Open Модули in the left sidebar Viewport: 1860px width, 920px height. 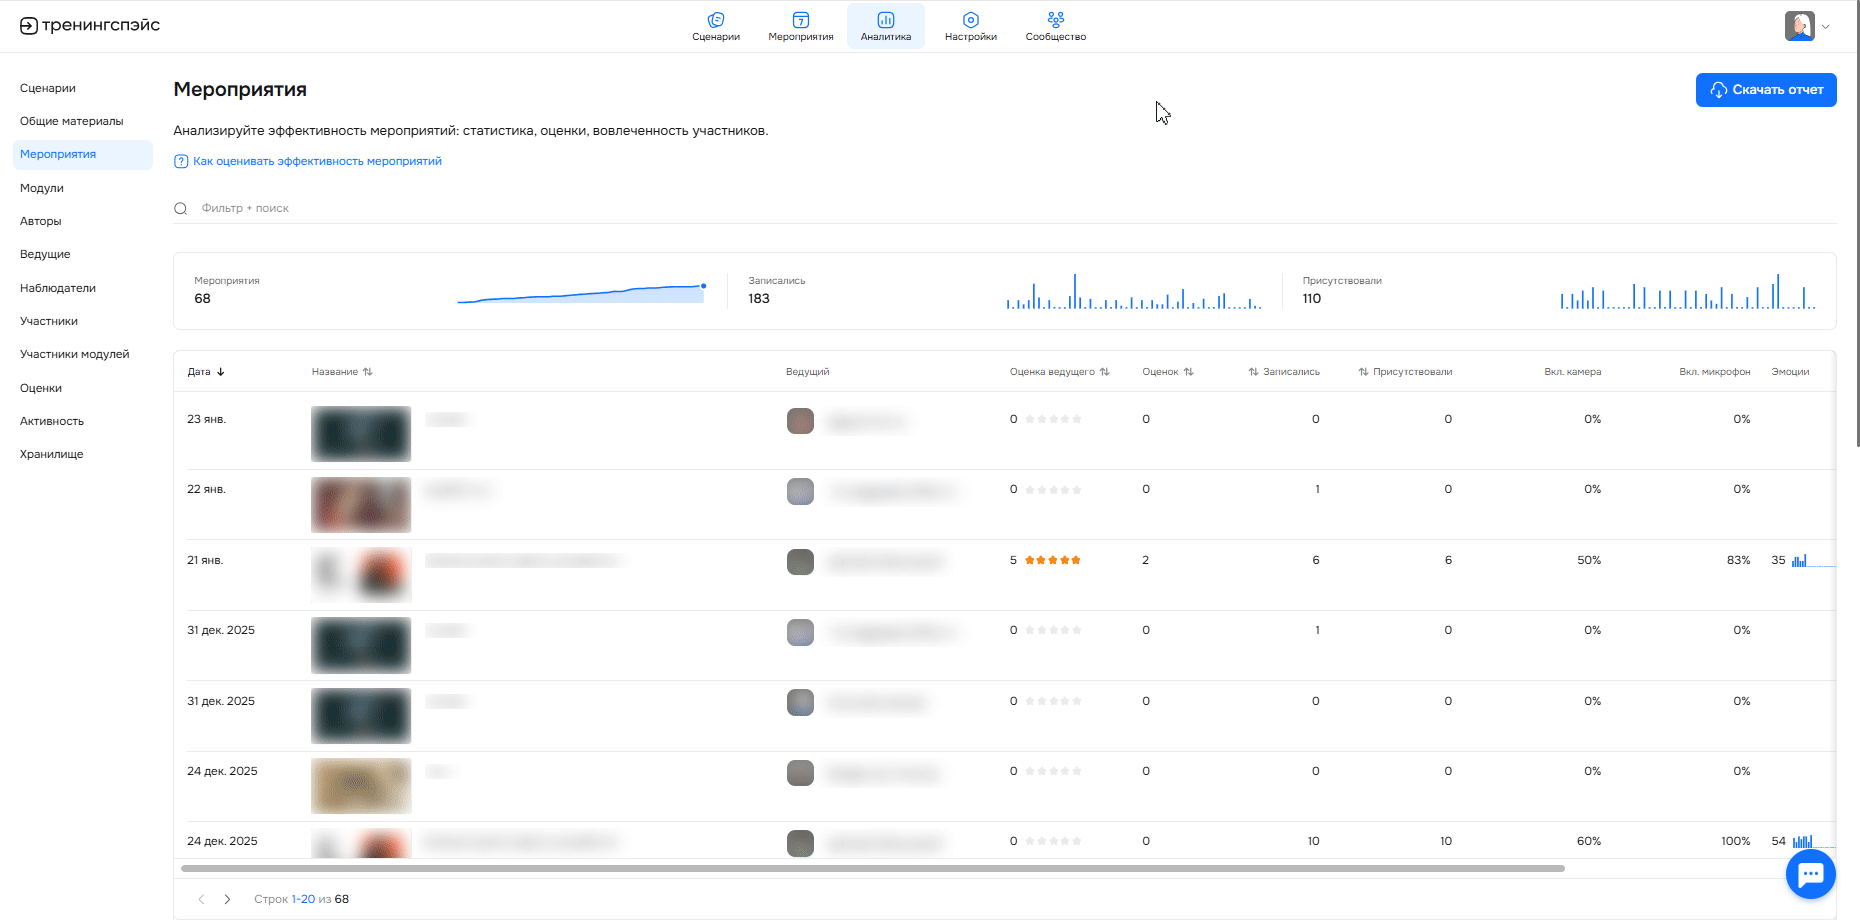coord(42,188)
